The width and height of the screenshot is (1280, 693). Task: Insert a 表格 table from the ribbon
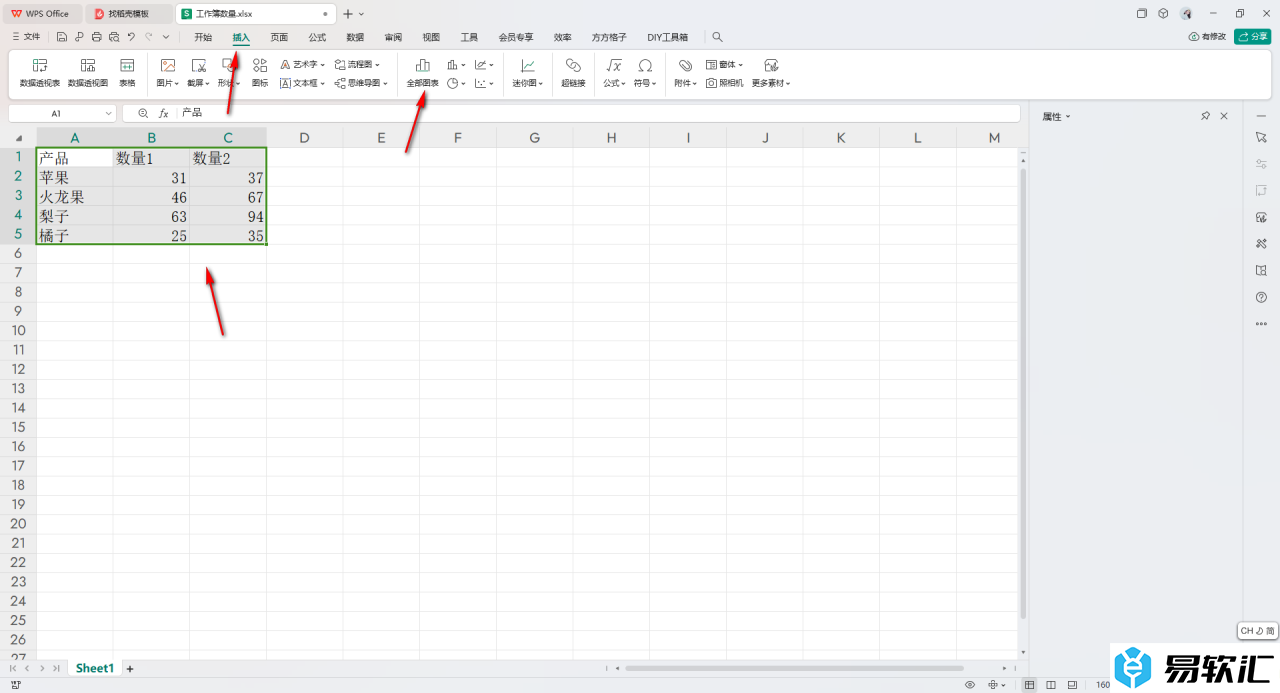[x=127, y=73]
